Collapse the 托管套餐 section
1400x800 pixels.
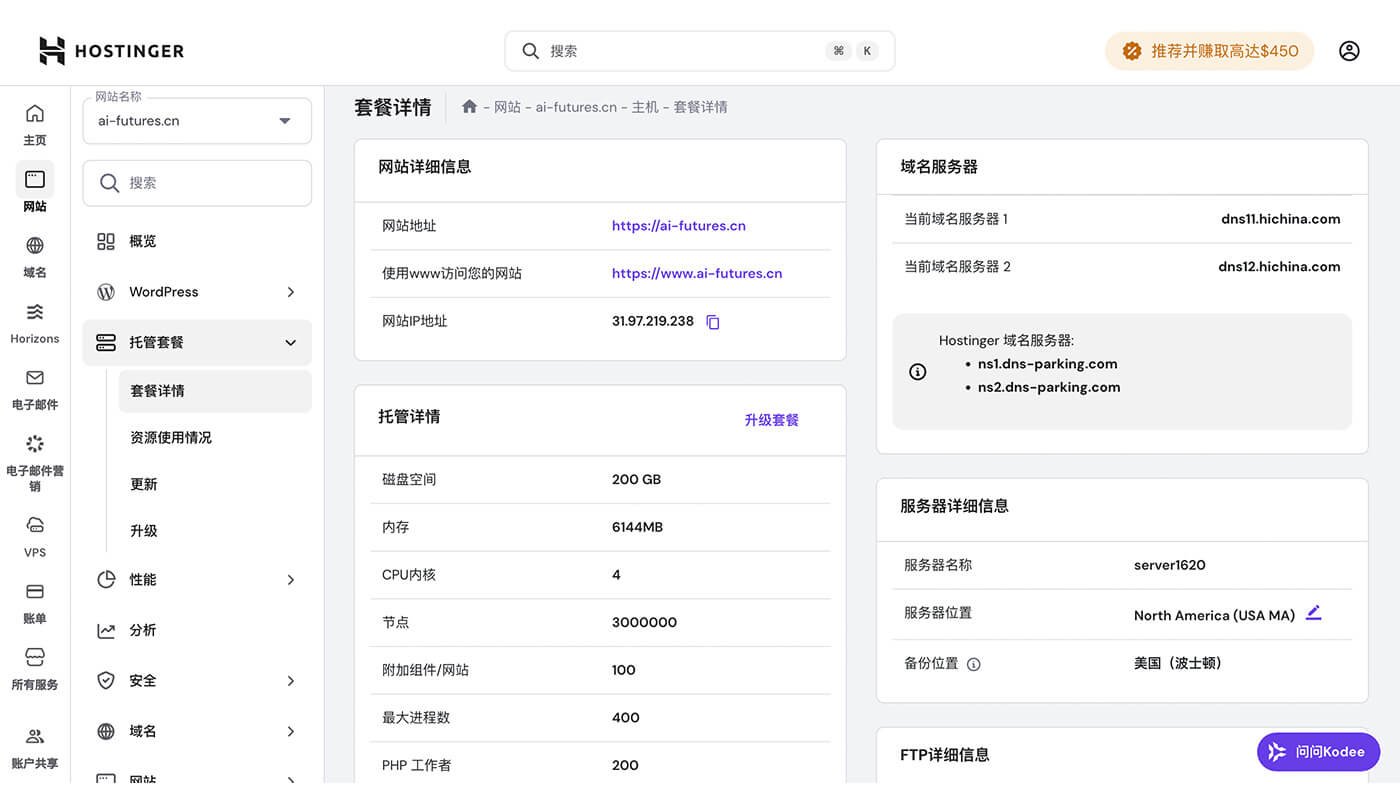290,342
